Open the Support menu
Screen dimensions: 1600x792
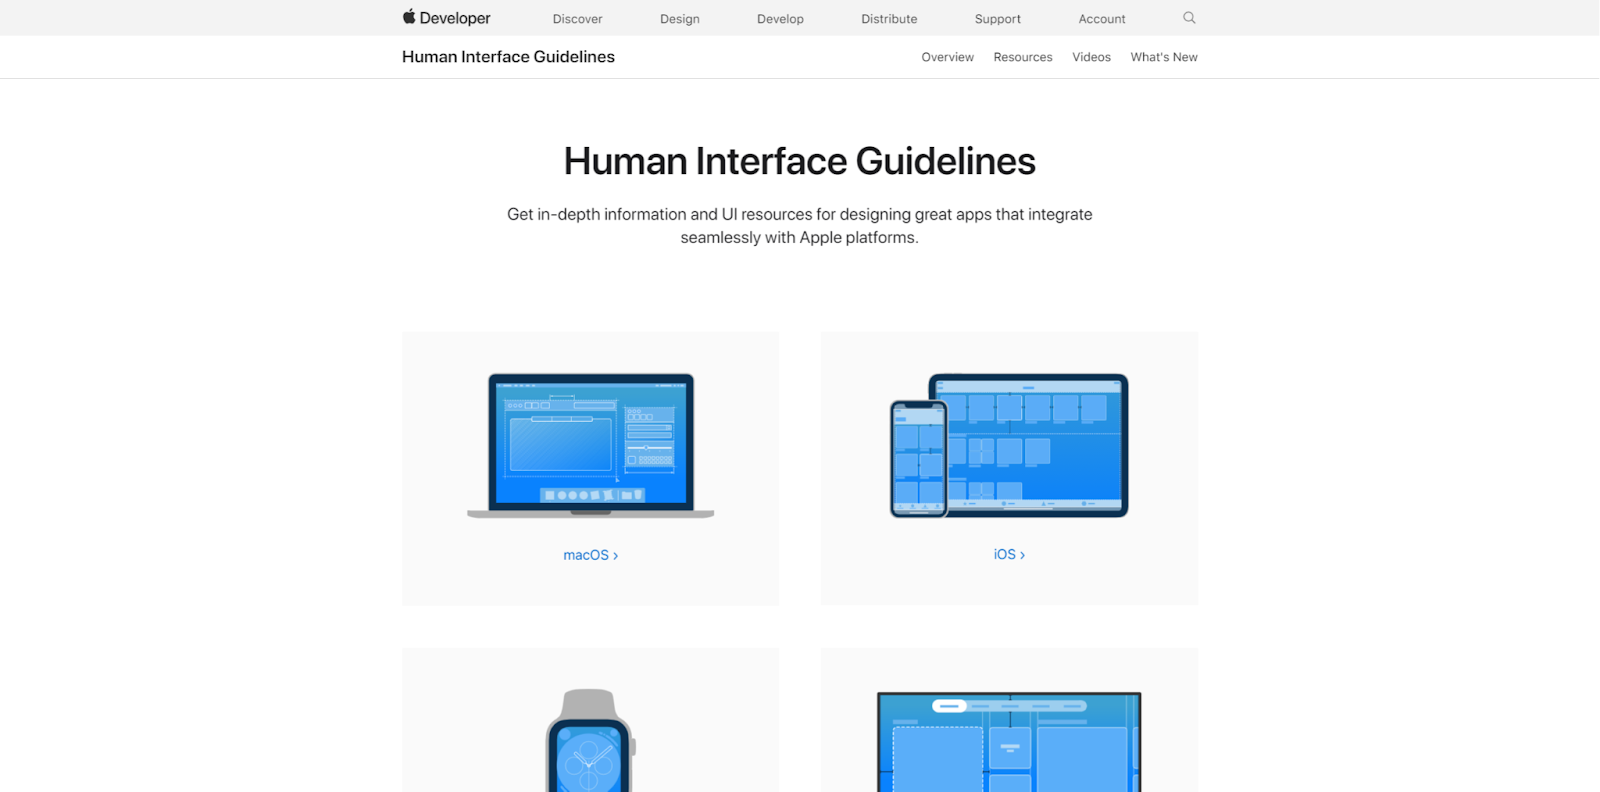(x=998, y=19)
